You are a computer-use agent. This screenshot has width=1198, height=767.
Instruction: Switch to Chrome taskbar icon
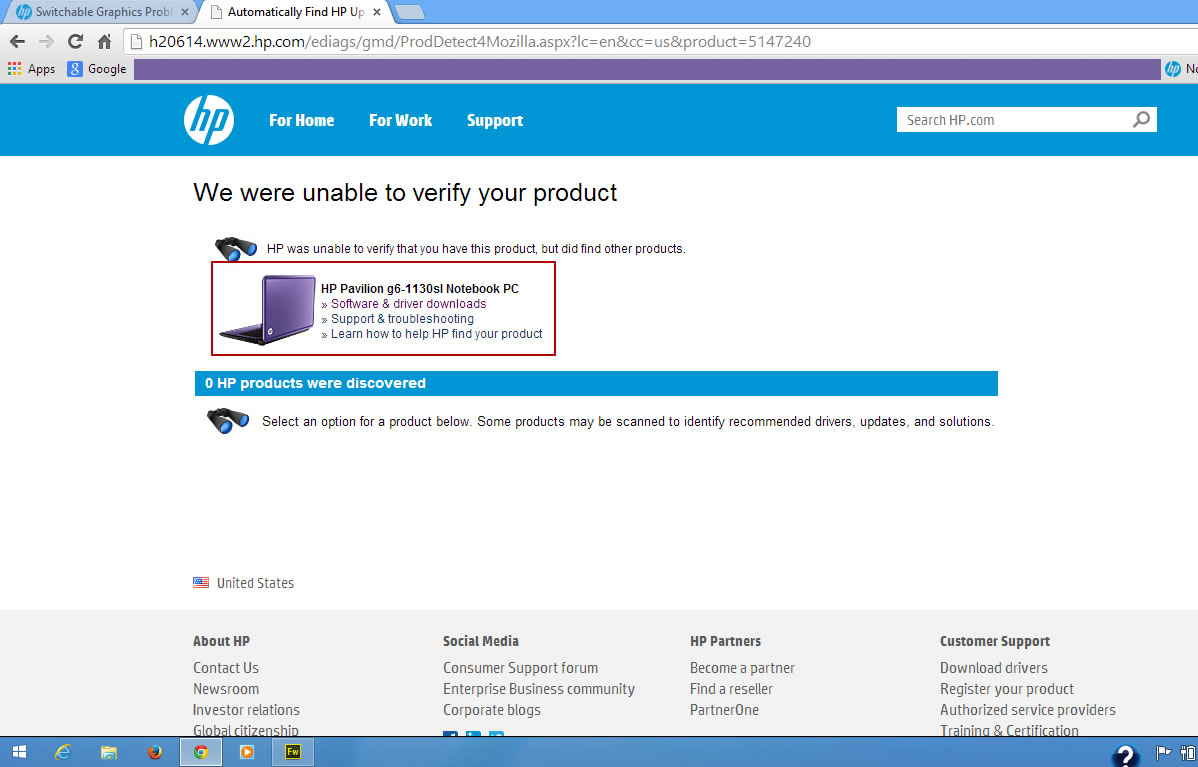[x=201, y=752]
